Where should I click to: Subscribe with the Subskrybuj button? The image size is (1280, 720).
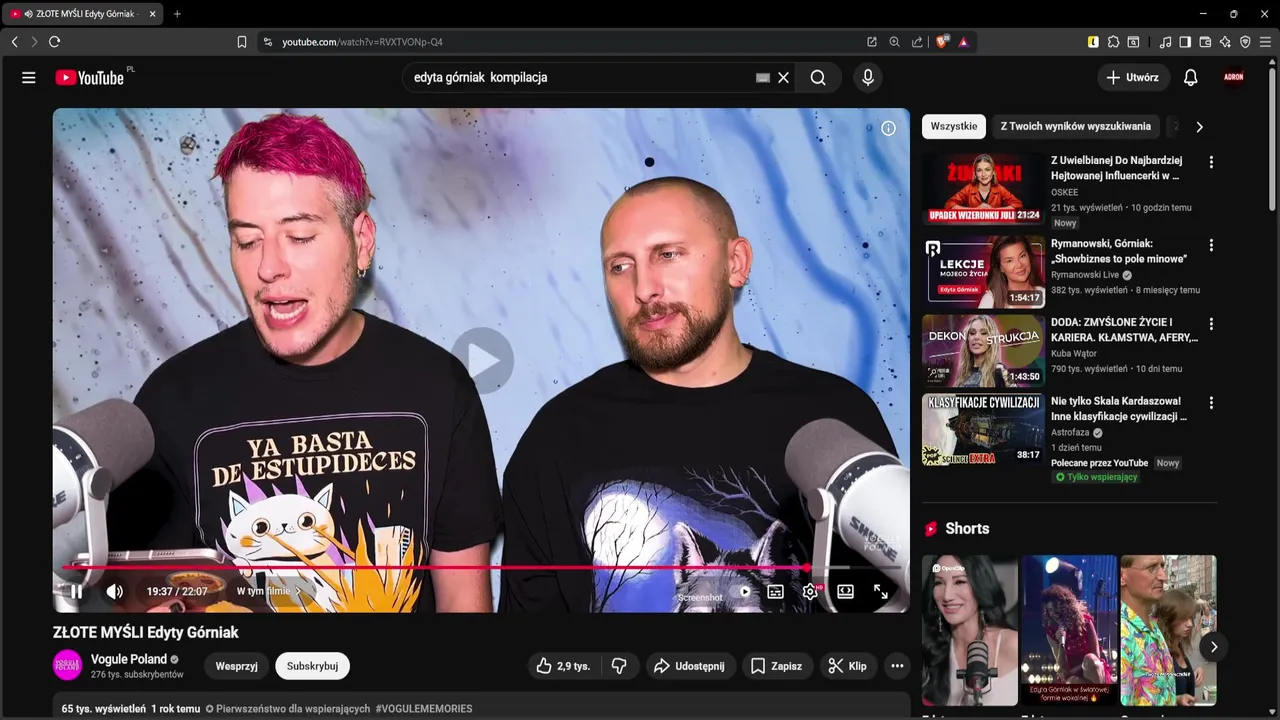(x=312, y=666)
